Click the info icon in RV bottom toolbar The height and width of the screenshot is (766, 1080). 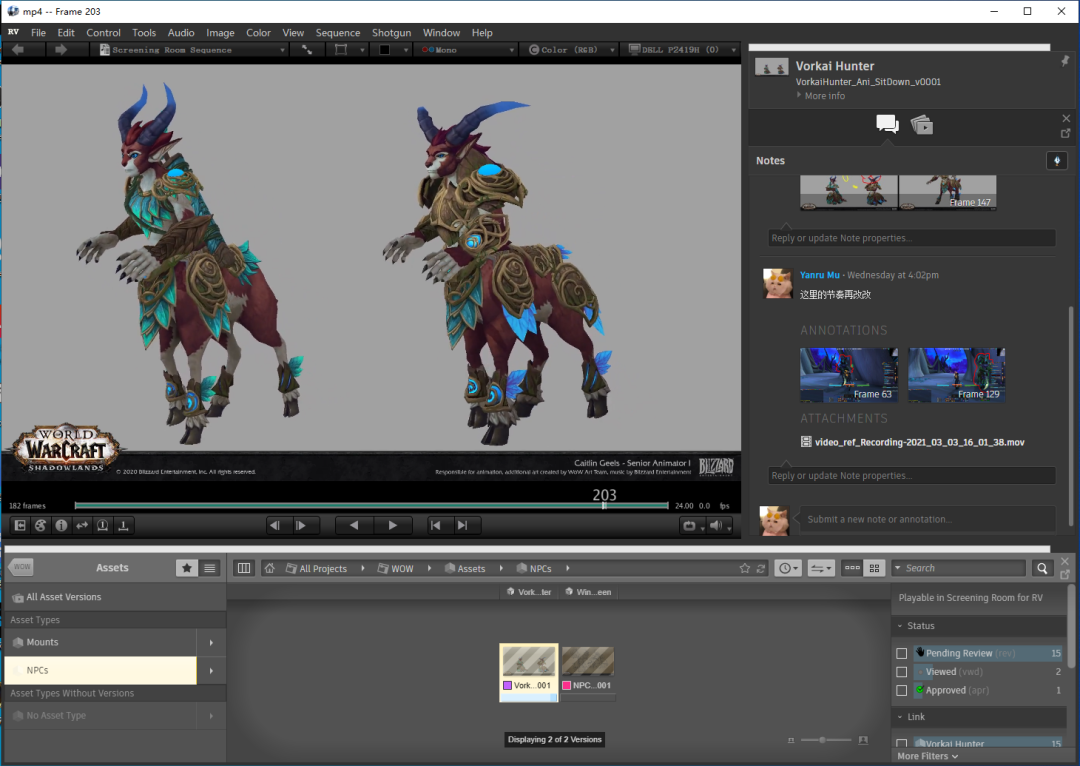point(61,525)
